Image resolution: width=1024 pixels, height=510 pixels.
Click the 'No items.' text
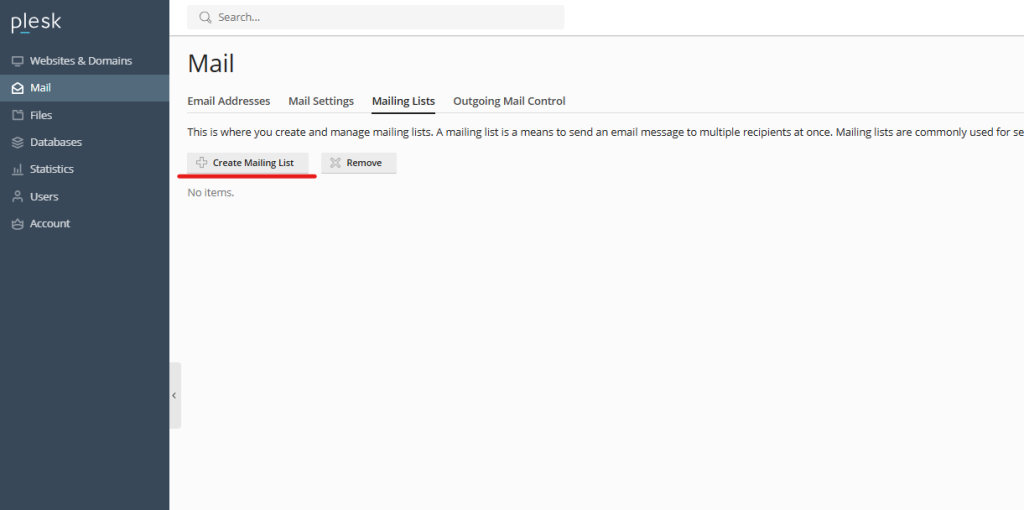[211, 193]
